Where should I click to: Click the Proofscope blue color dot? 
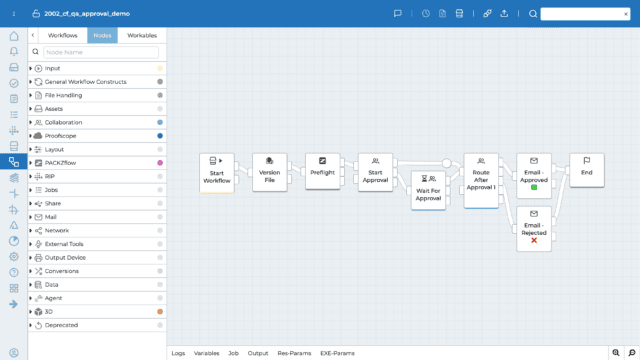(160, 136)
